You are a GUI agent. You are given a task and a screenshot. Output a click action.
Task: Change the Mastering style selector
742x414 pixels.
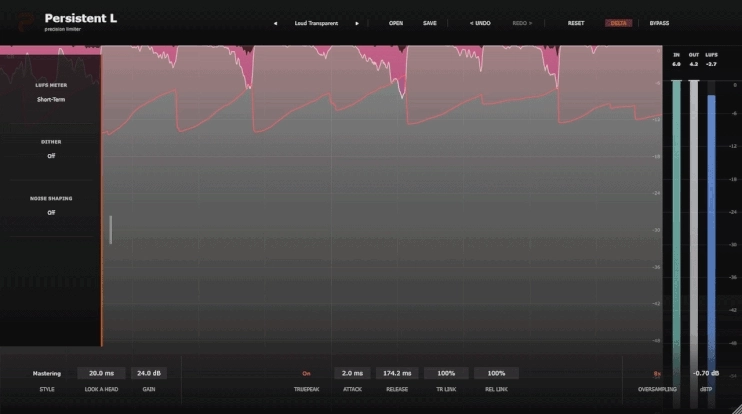tap(47, 373)
